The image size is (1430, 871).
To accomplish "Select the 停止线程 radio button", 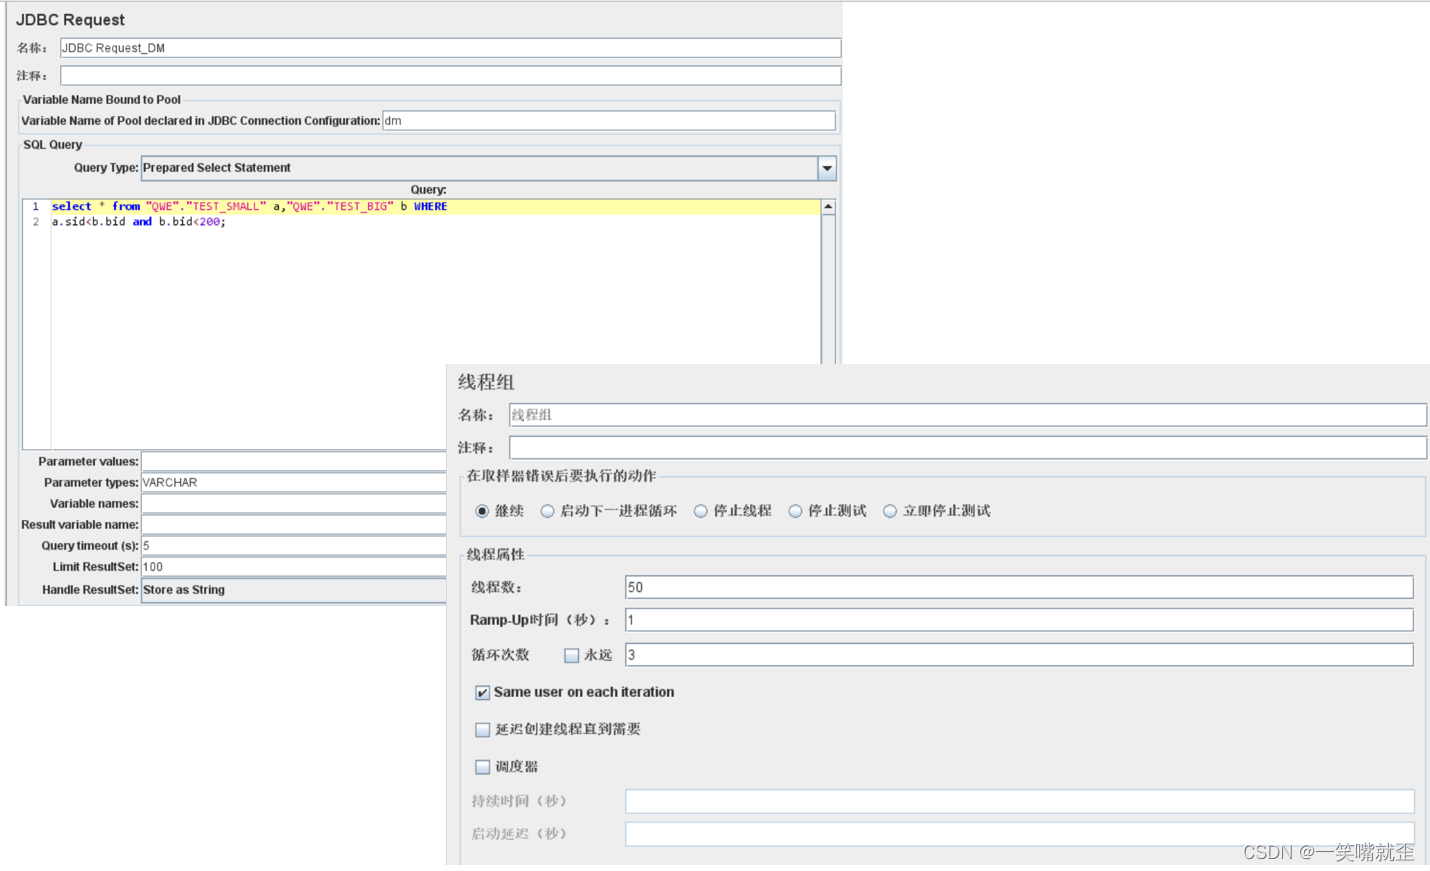I will (701, 511).
